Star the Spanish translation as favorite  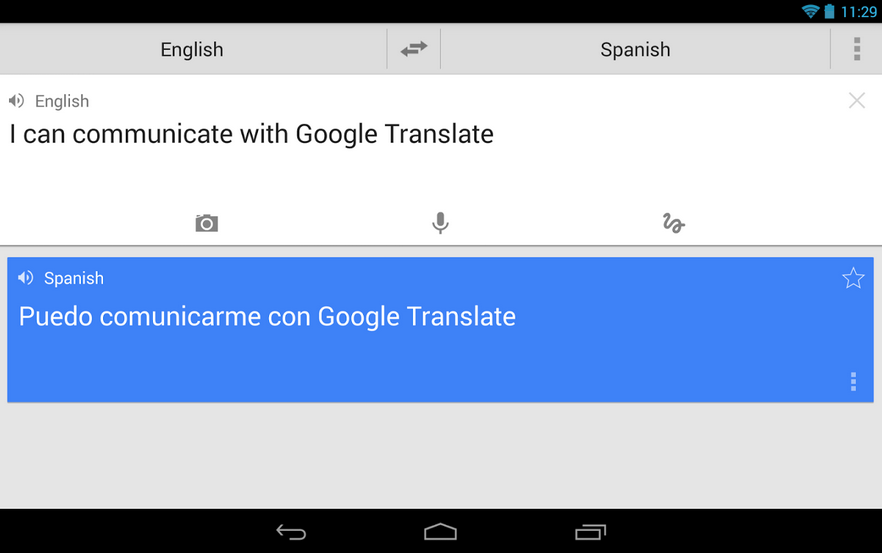tap(852, 278)
